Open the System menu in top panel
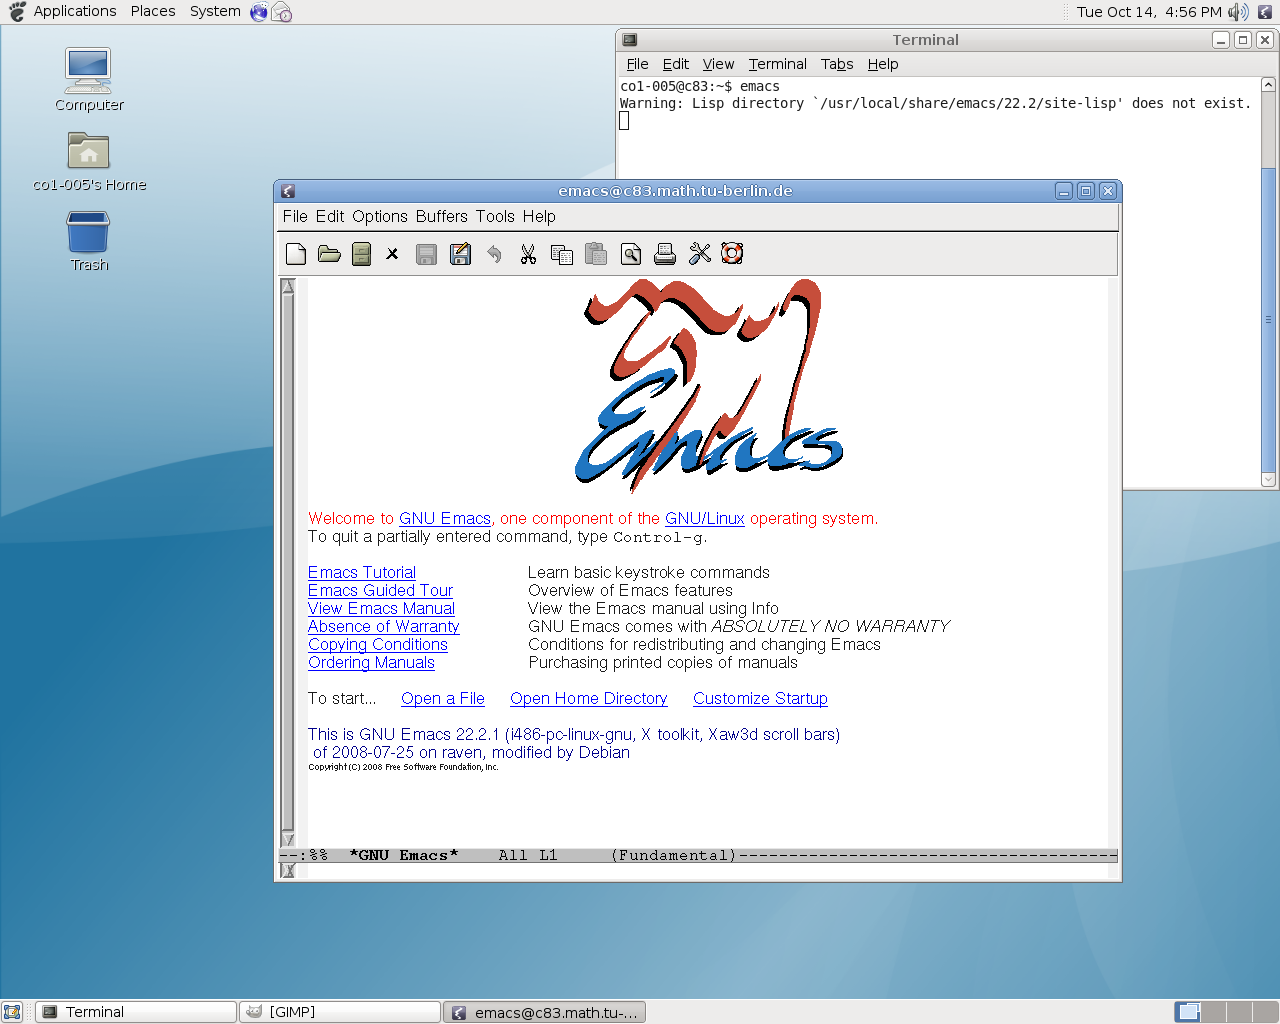This screenshot has height=1024, width=1280. 215,11
